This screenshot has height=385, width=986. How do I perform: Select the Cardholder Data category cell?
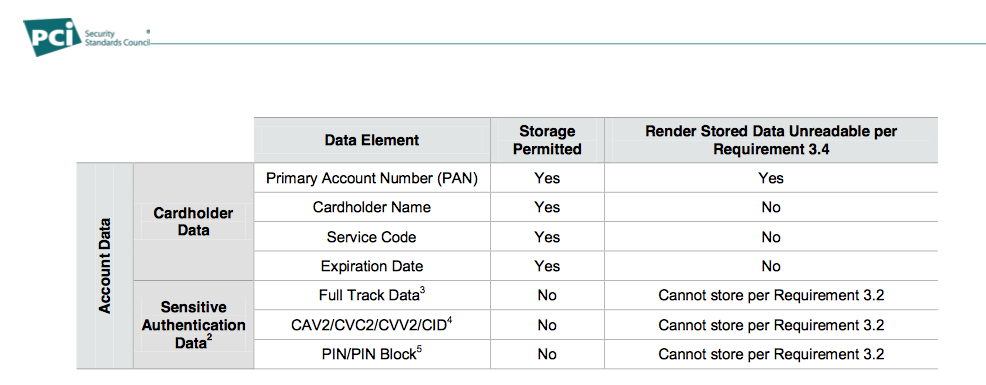(x=194, y=221)
